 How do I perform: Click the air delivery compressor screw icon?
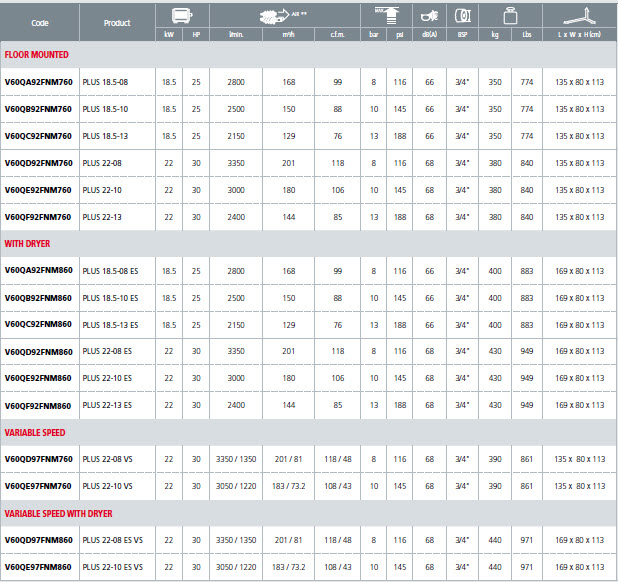274,17
